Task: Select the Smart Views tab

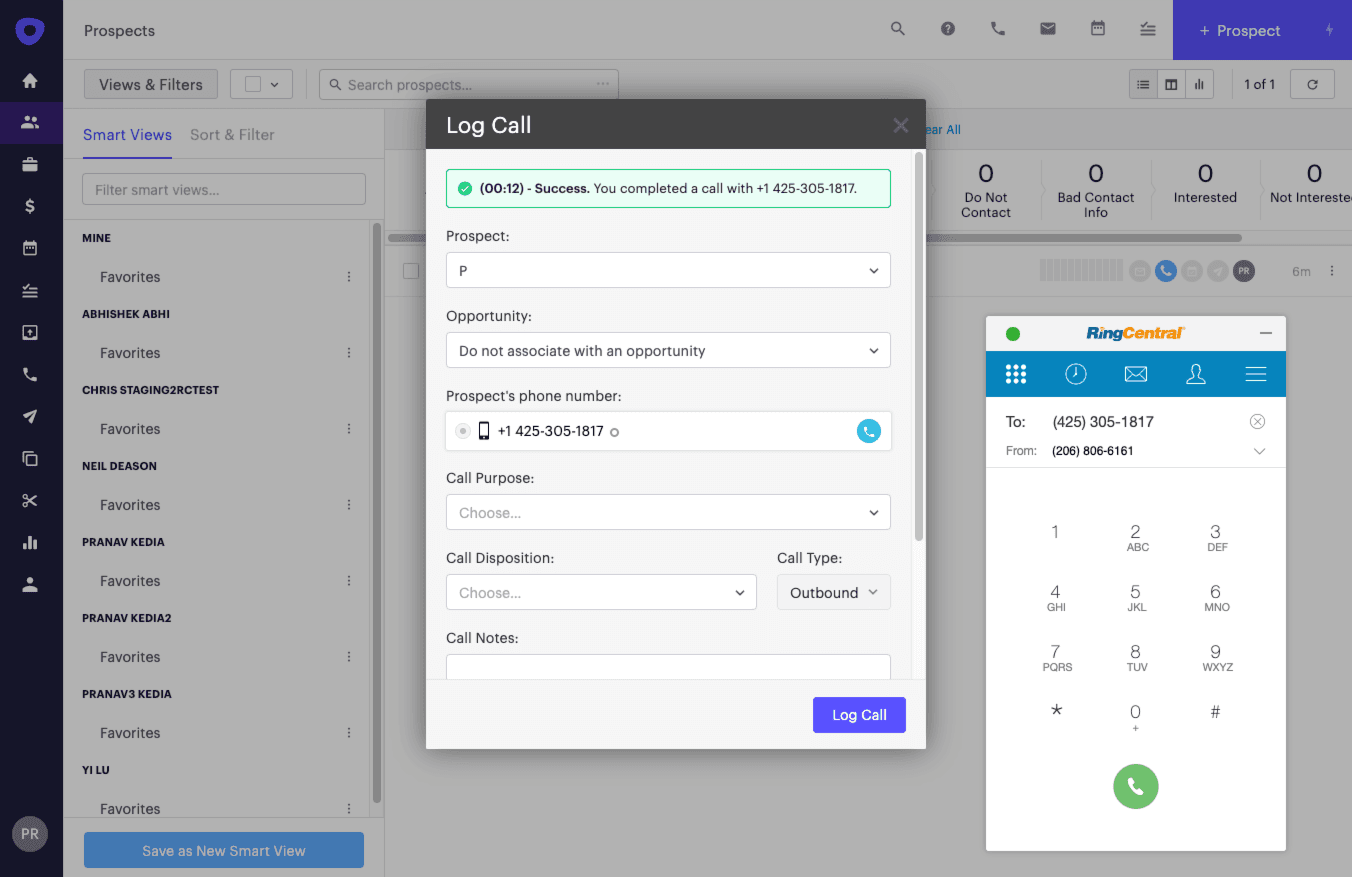Action: [x=127, y=135]
